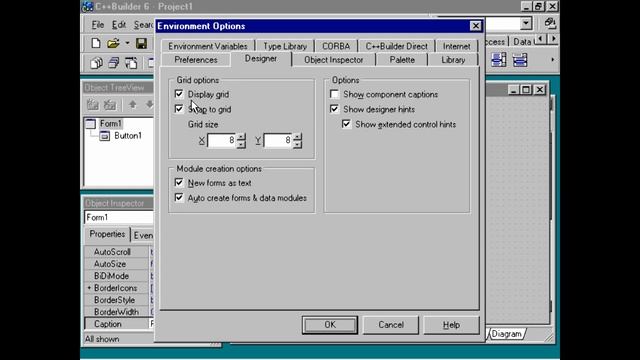Decrease grid size Y with down spinner
This screenshot has height=360, width=640.
(298, 144)
